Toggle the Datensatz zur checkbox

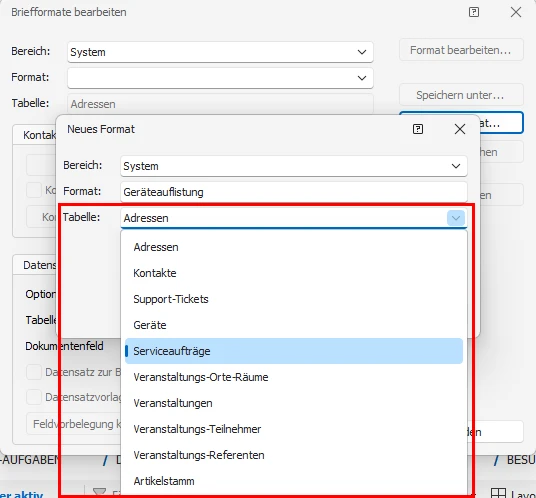point(34,372)
